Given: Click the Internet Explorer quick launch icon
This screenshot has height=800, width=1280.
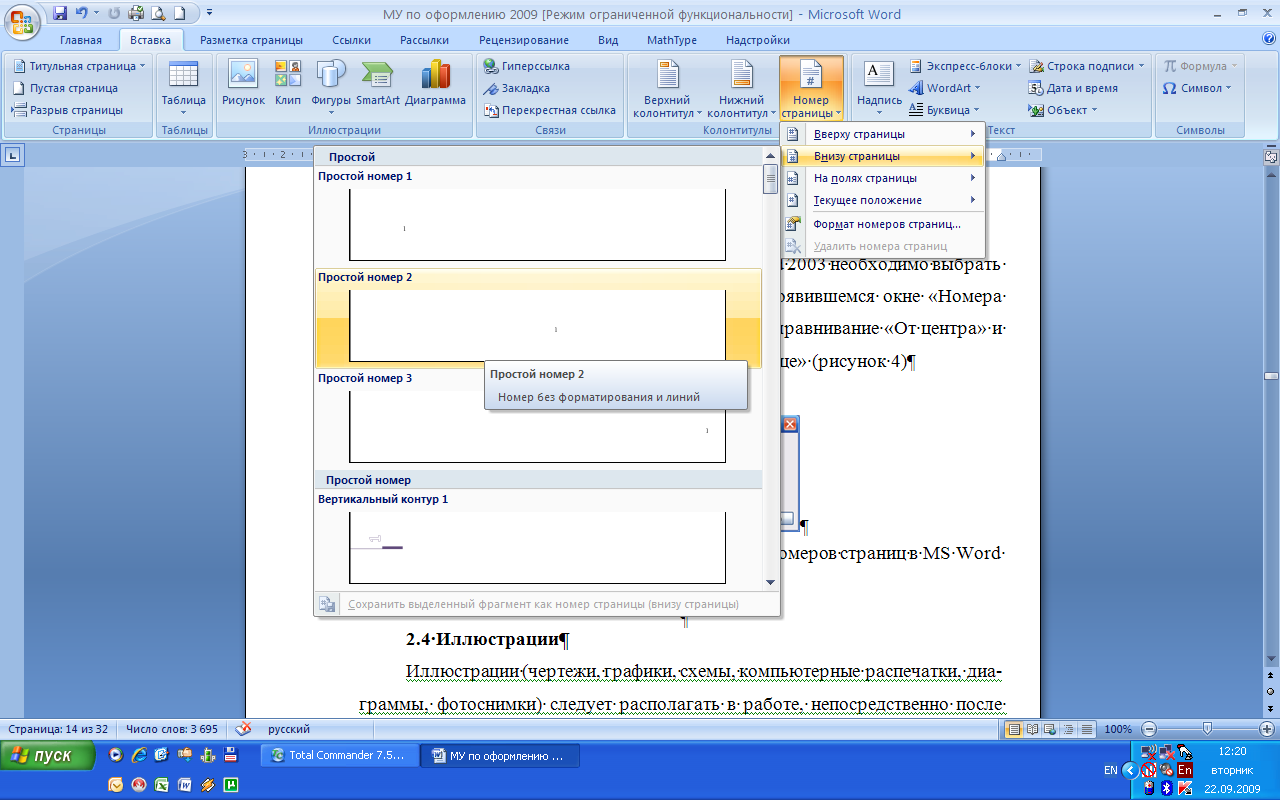Looking at the screenshot, I should (x=140, y=755).
